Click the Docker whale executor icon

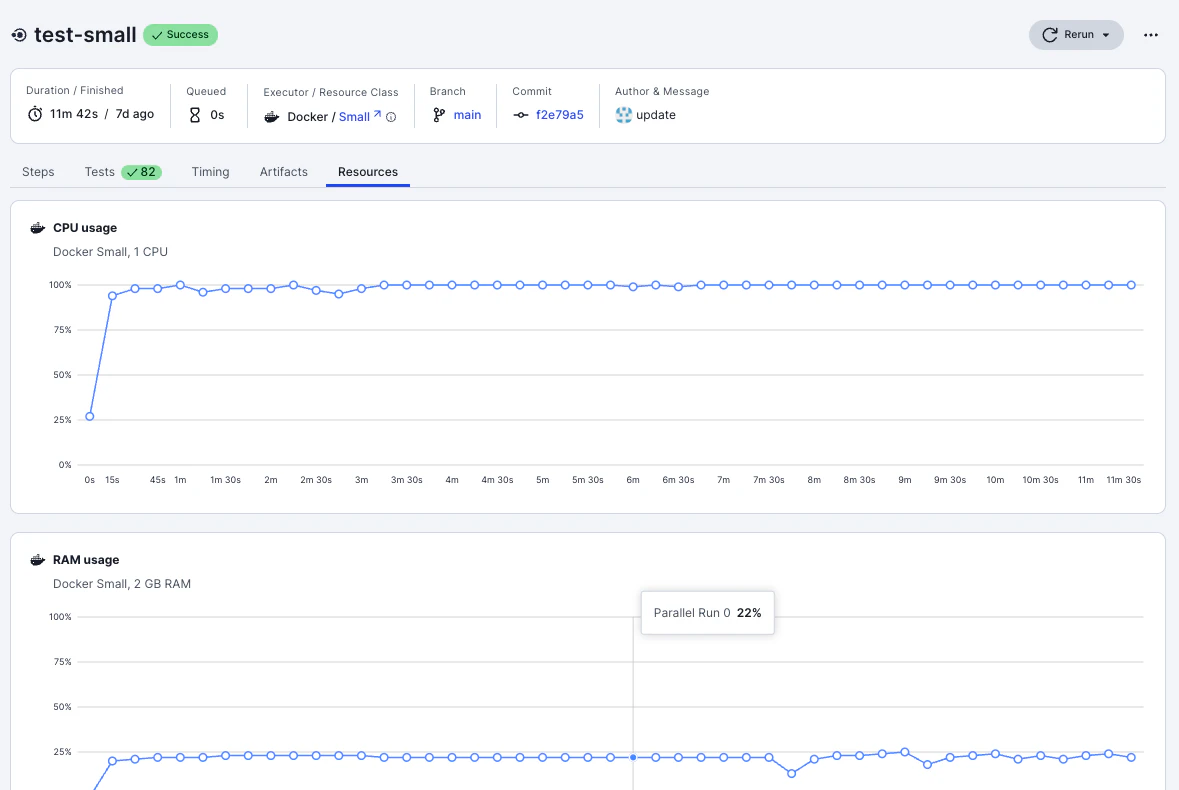[x=271, y=117]
